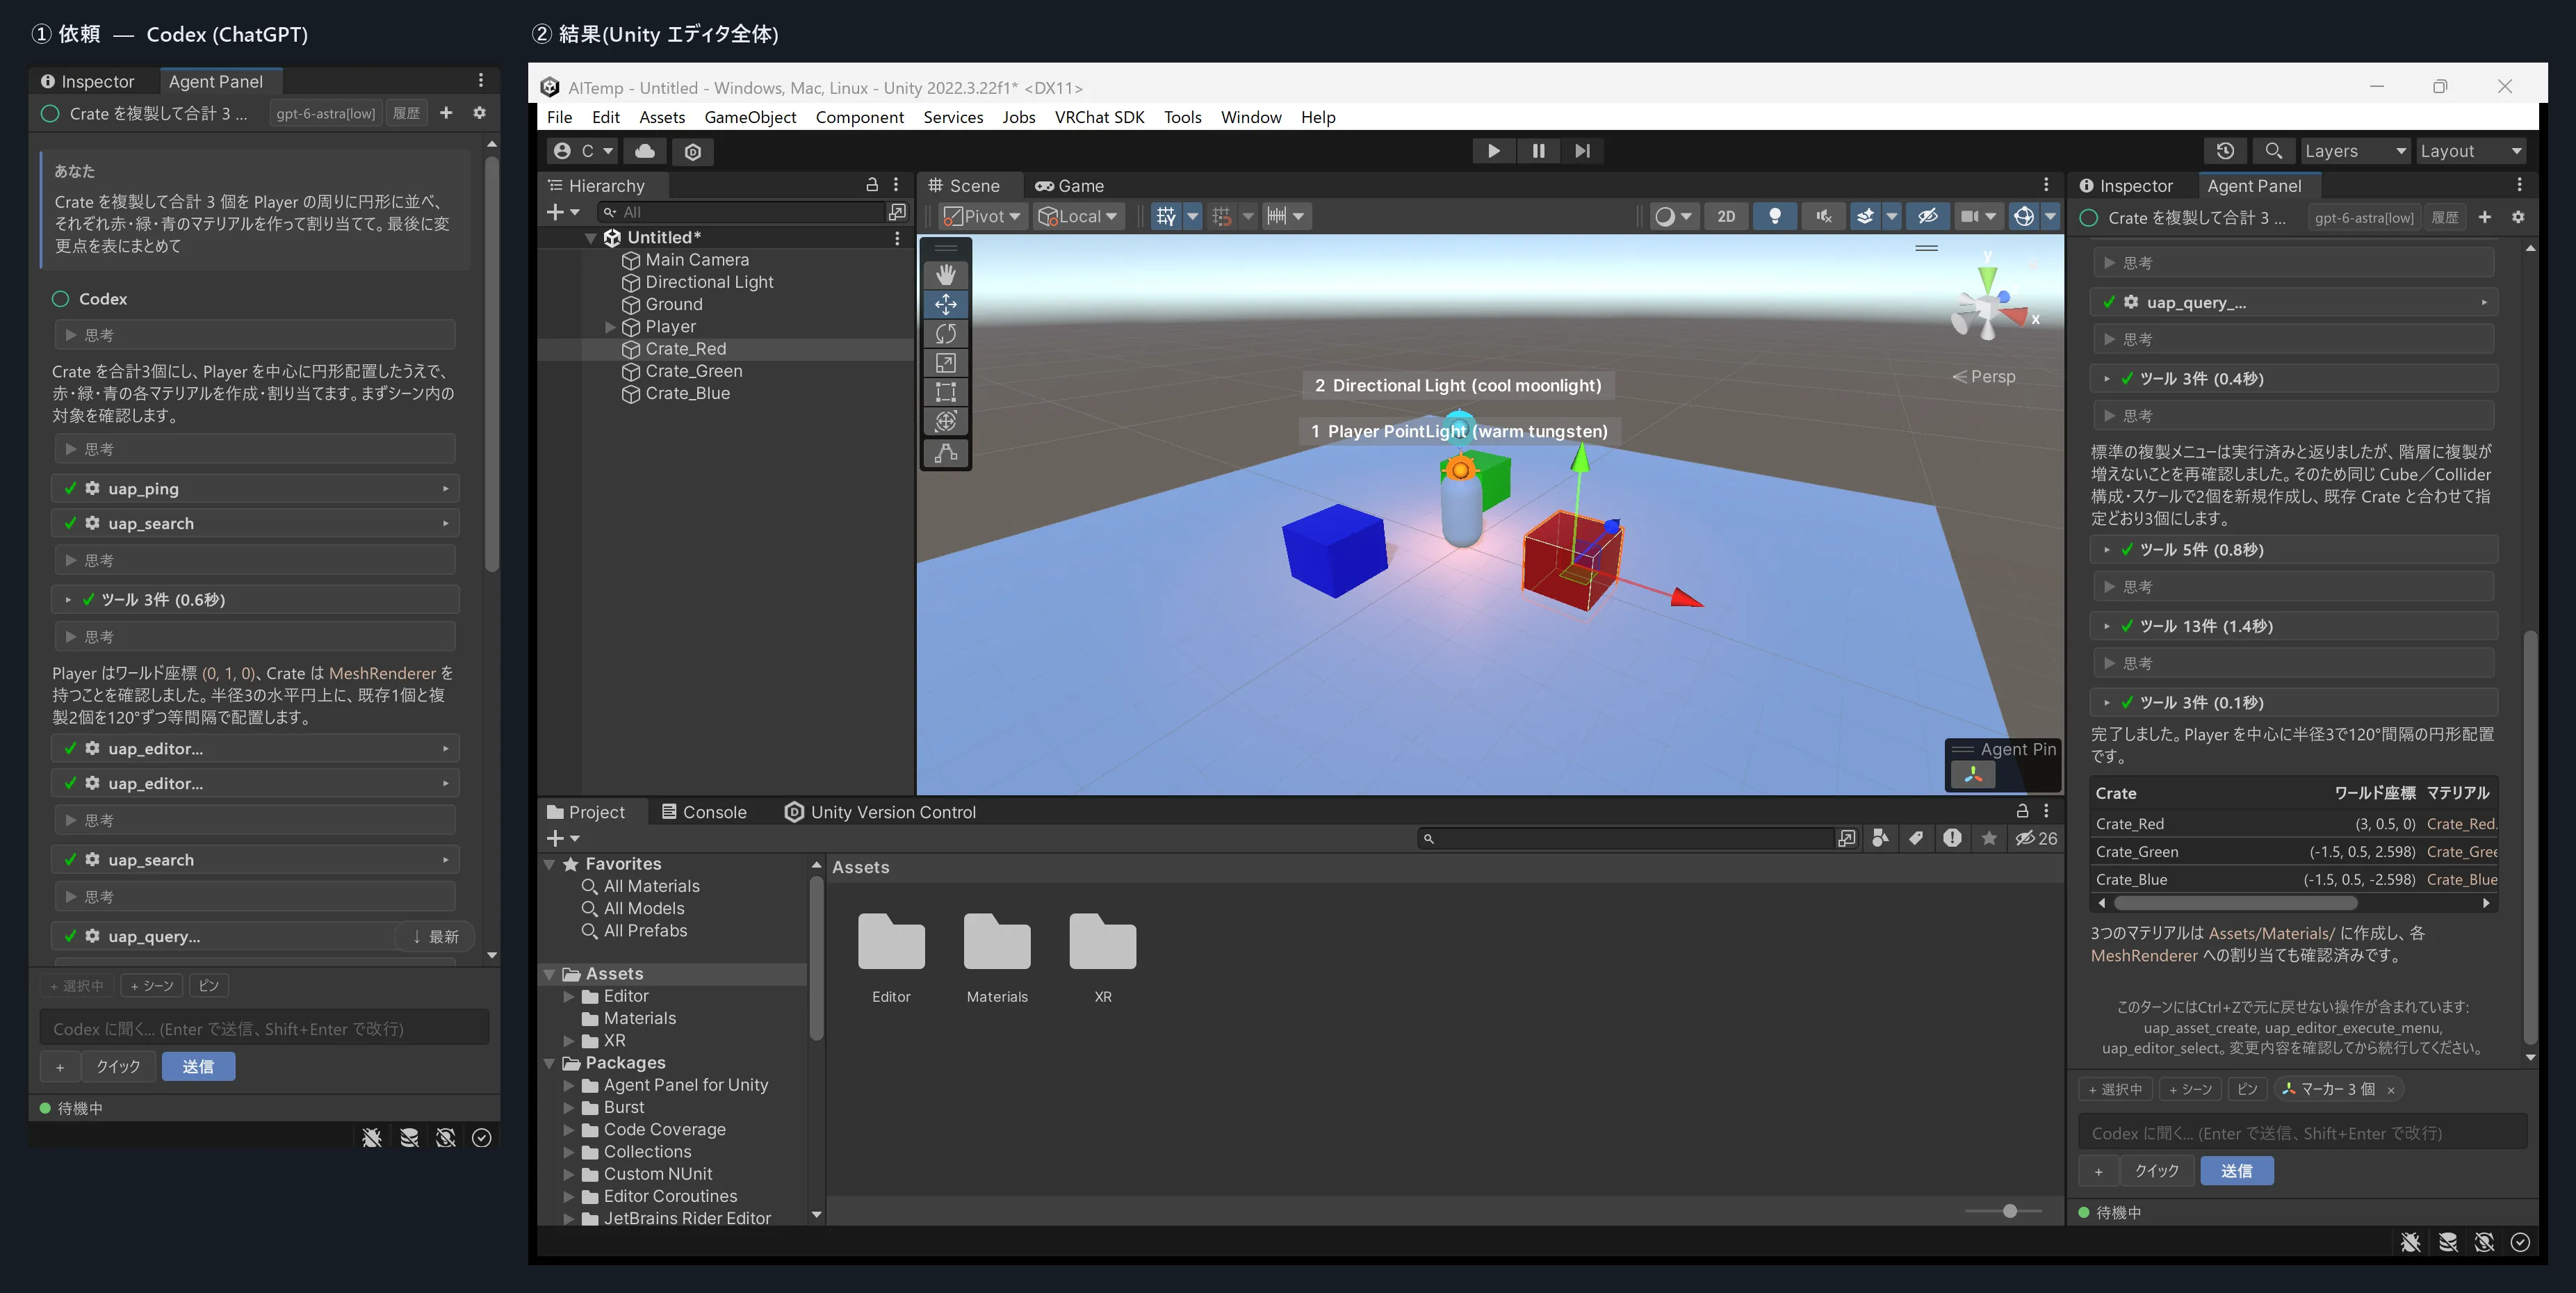The height and width of the screenshot is (1293, 2576).
Task: Click クイック button in left Agent Panel
Action: pos(118,1066)
